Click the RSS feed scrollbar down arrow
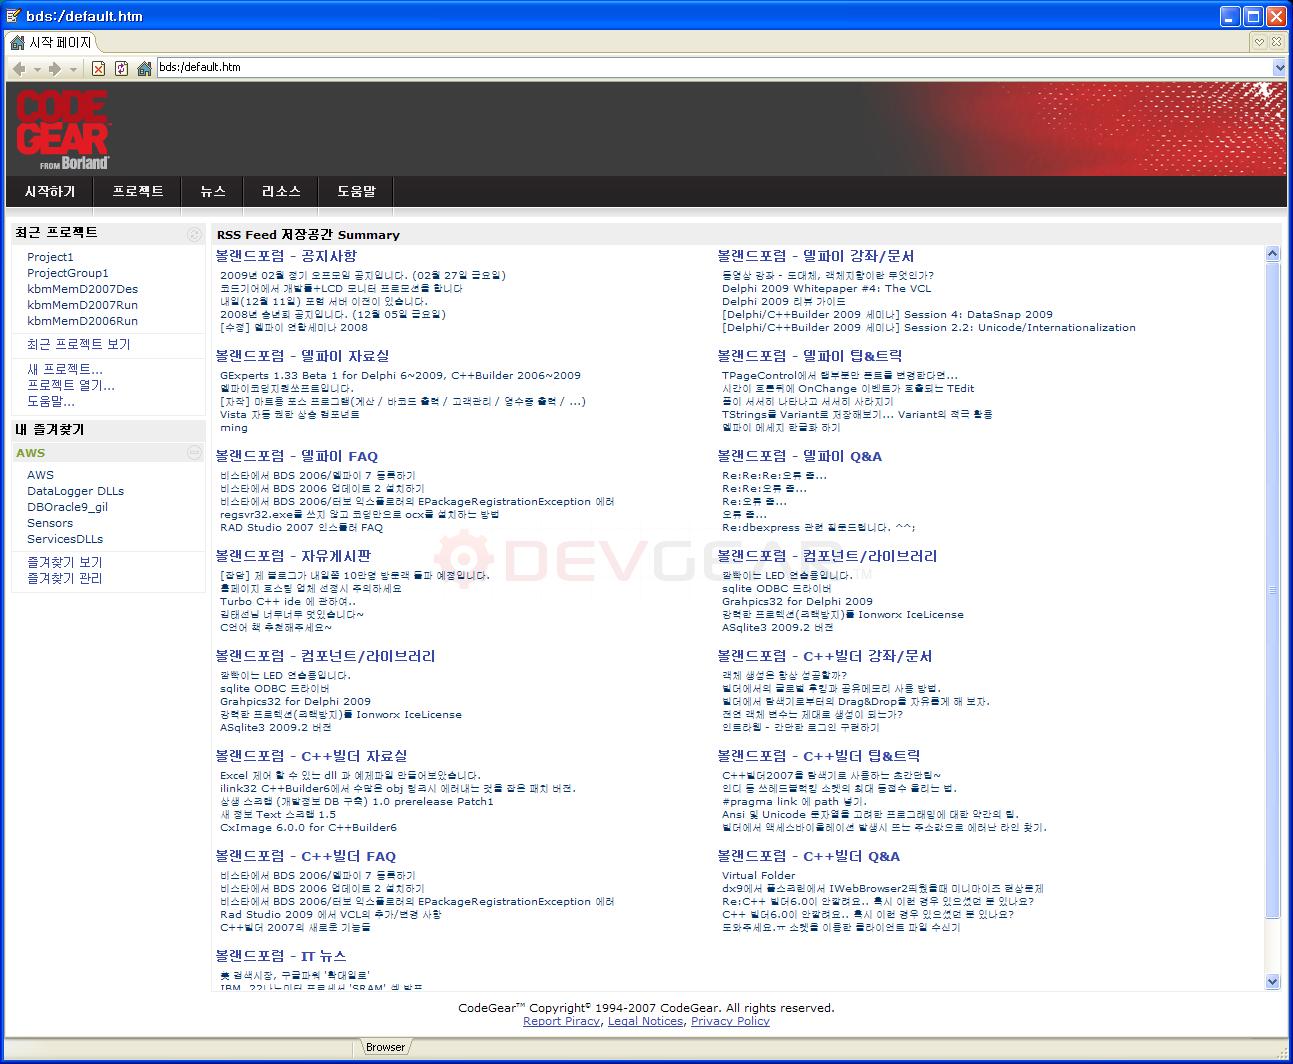 coord(1272,981)
